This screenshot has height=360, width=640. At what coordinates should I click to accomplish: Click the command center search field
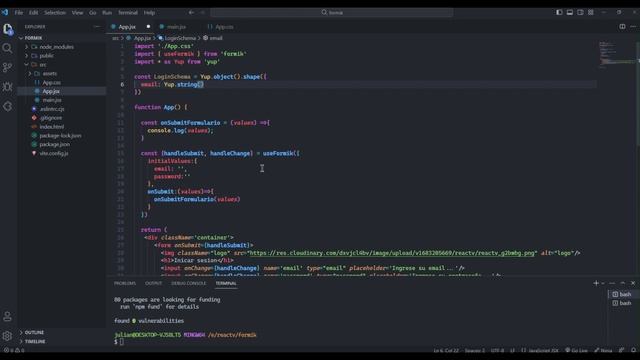pyautogui.click(x=331, y=12)
